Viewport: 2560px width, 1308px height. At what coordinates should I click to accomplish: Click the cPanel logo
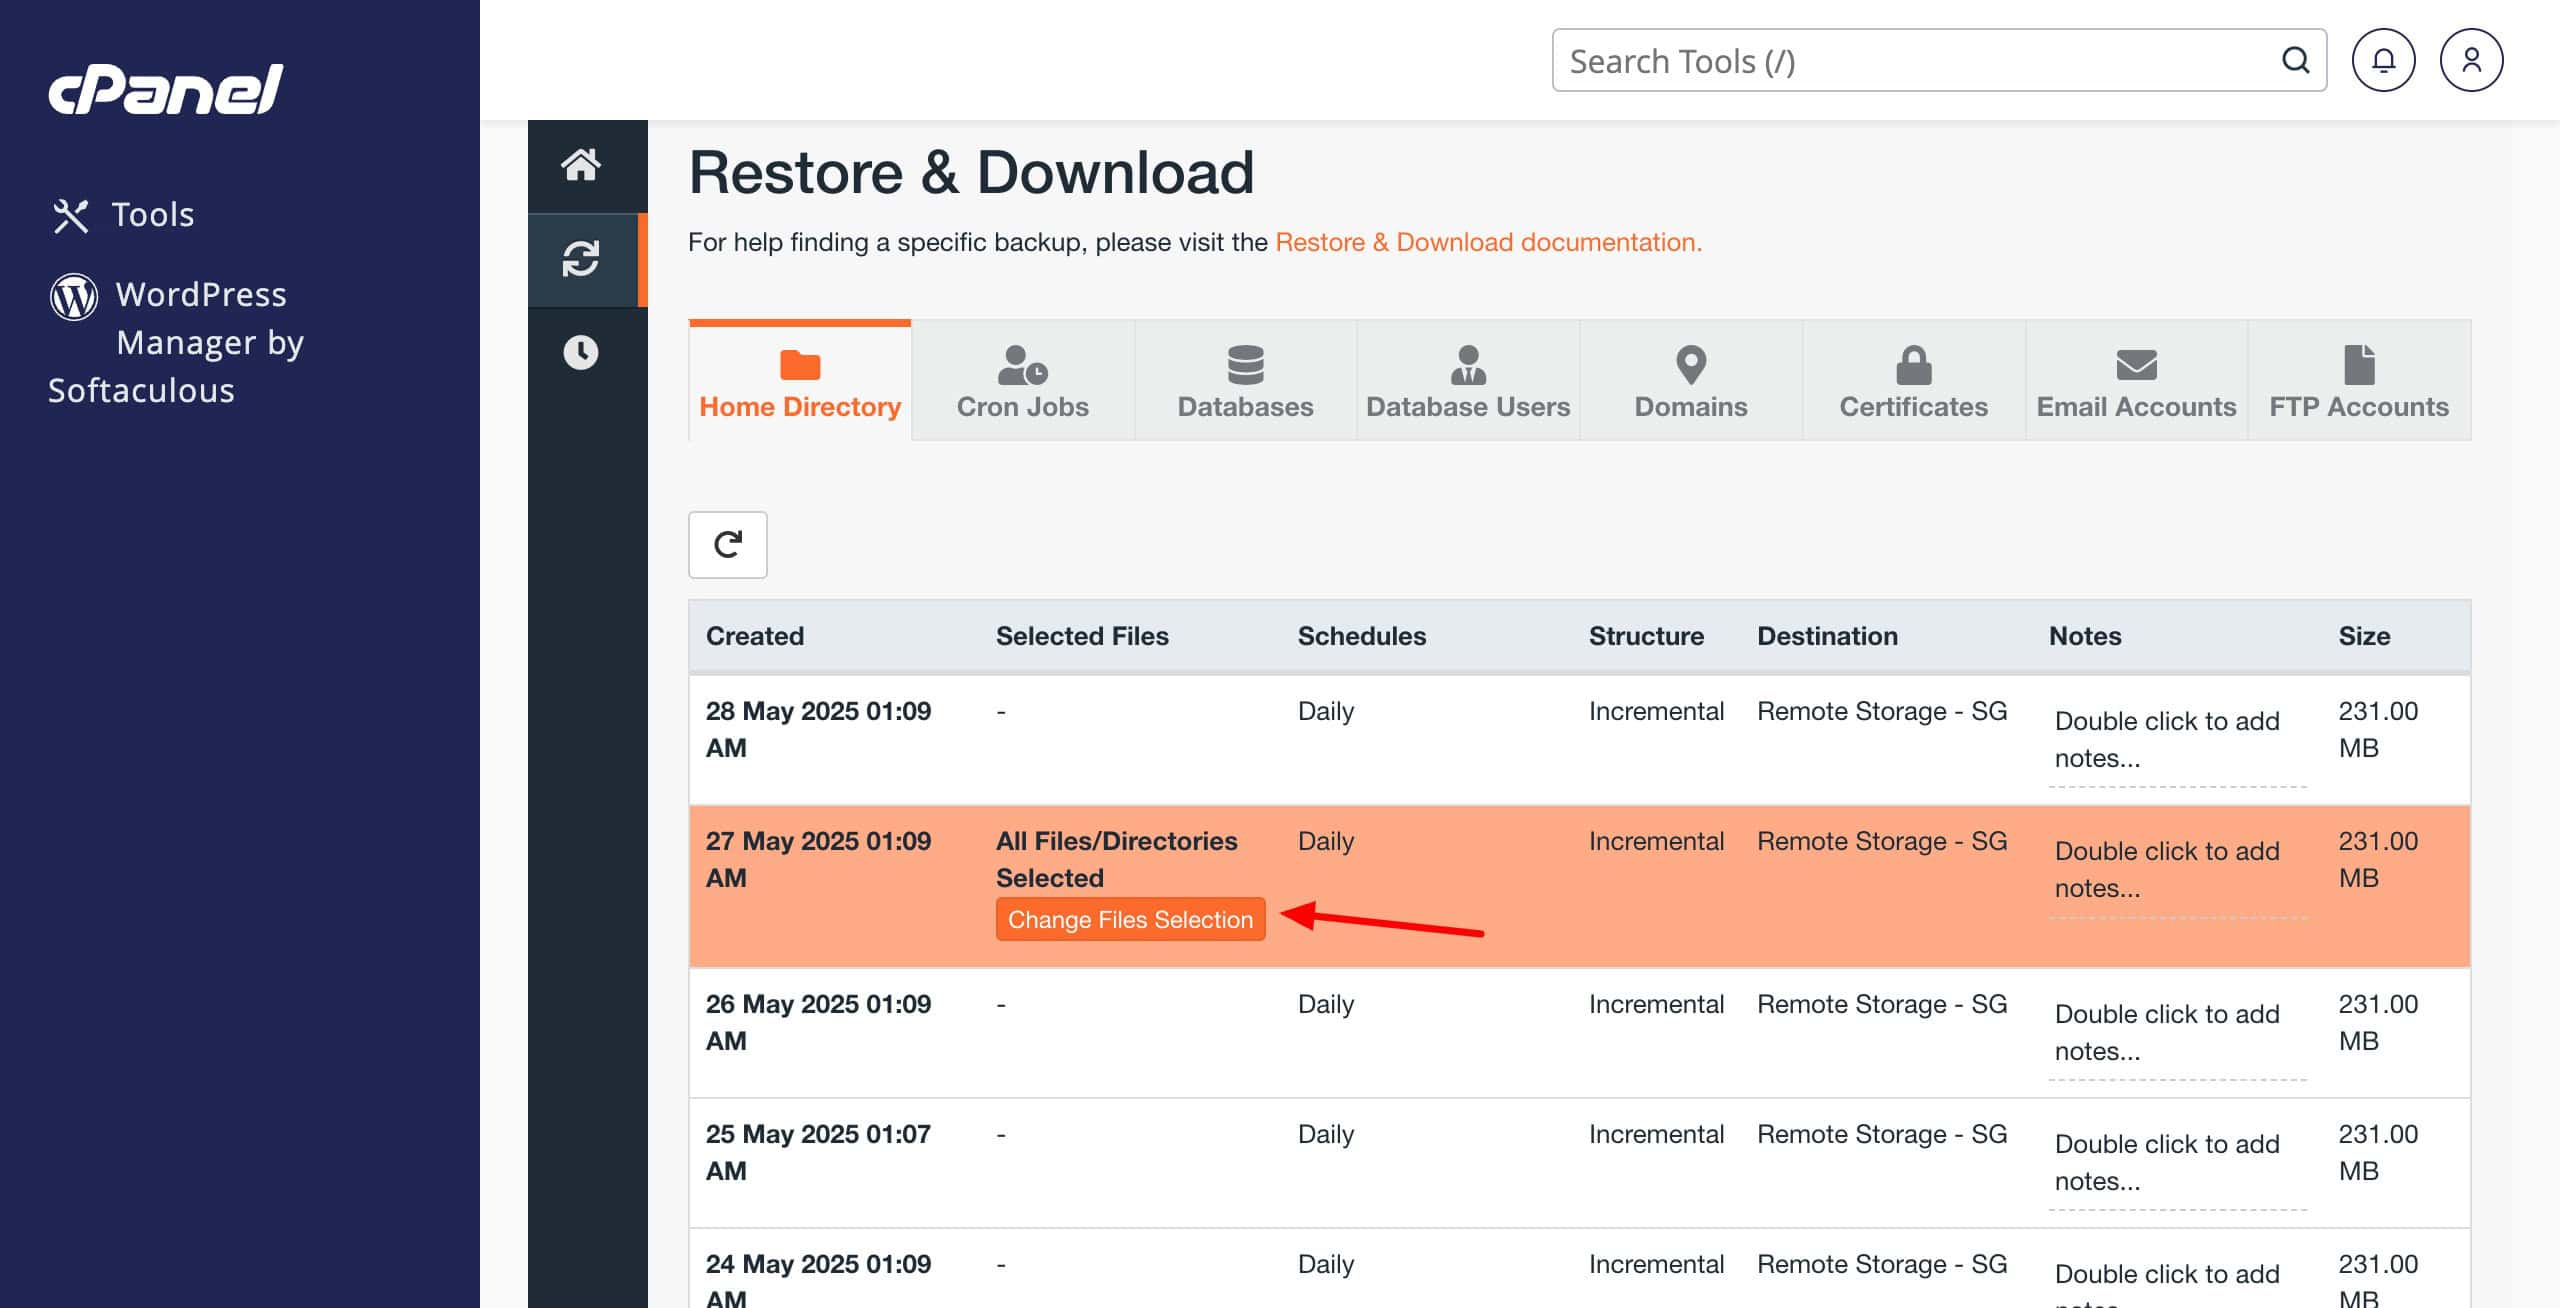click(x=166, y=90)
